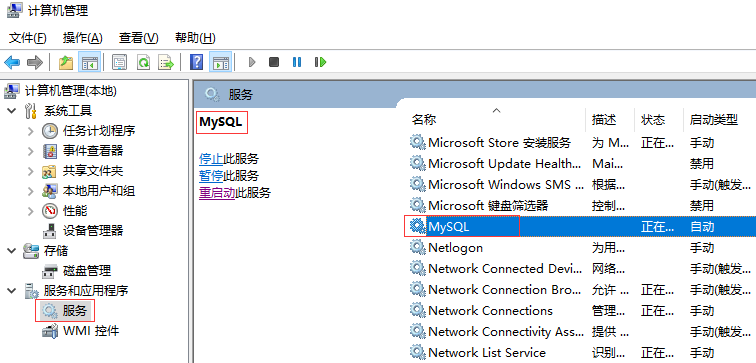Viewport: 756px width, 363px height.
Task: Select the Network Connectivity Ass... row
Action: 582,332
